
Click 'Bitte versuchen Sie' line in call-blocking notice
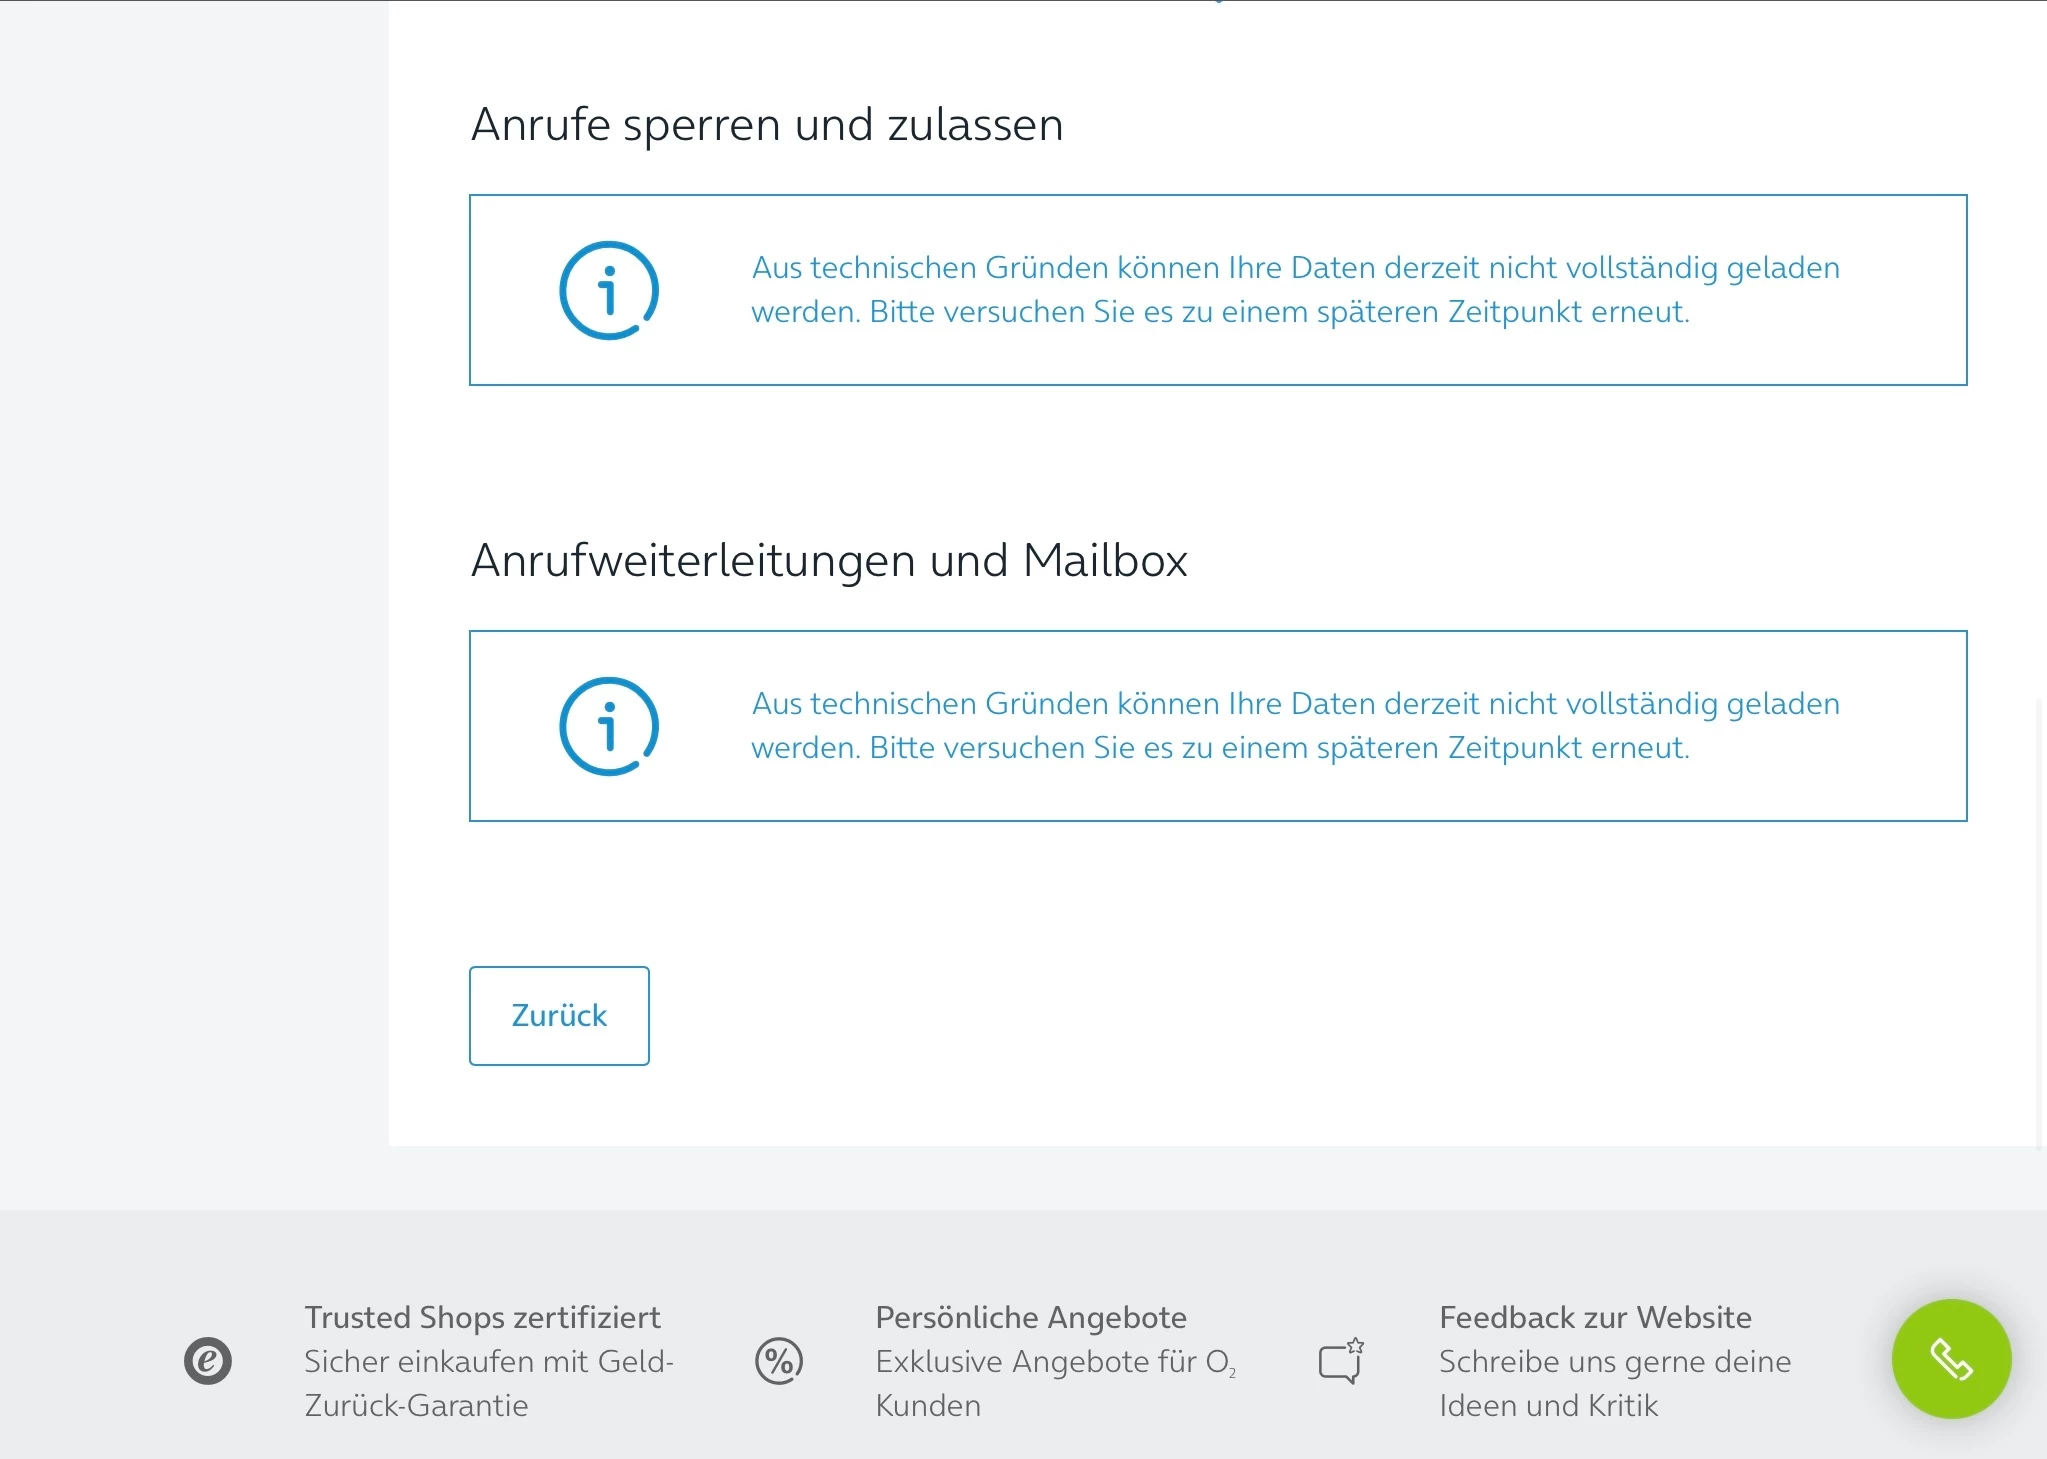(1220, 312)
